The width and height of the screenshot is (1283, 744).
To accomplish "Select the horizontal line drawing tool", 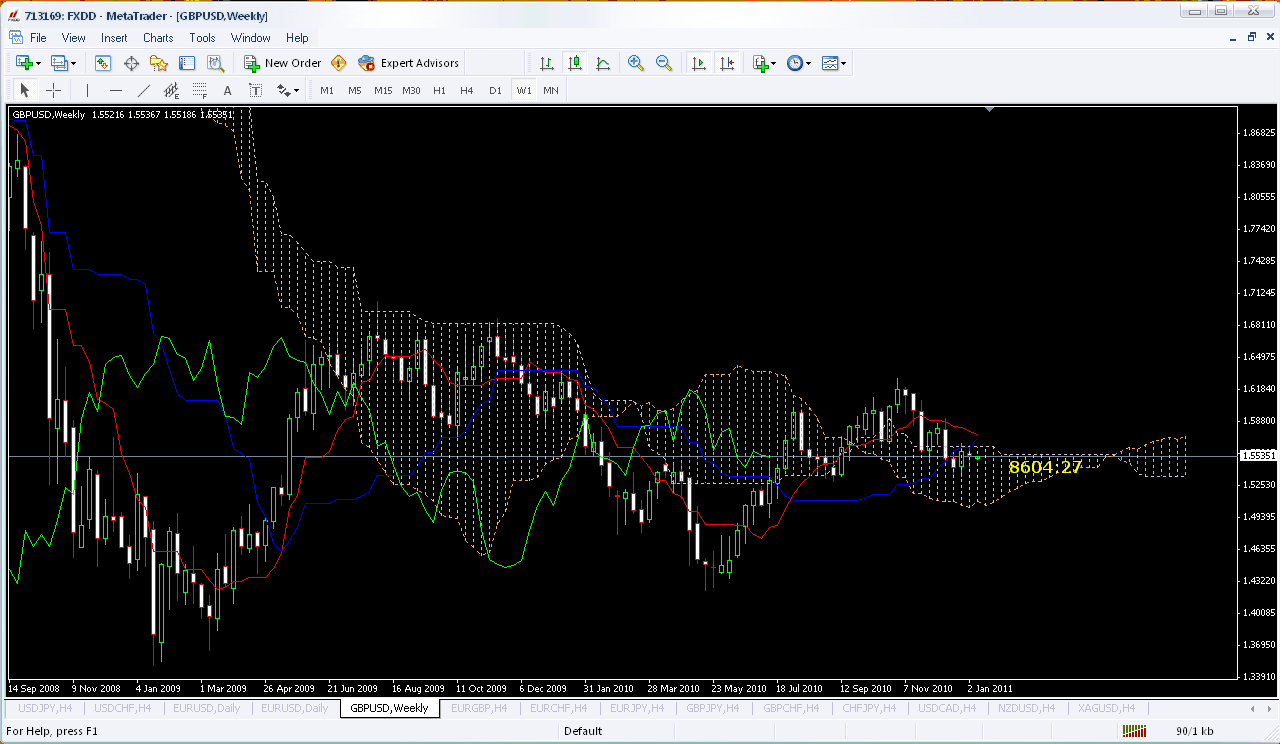I will tap(116, 90).
